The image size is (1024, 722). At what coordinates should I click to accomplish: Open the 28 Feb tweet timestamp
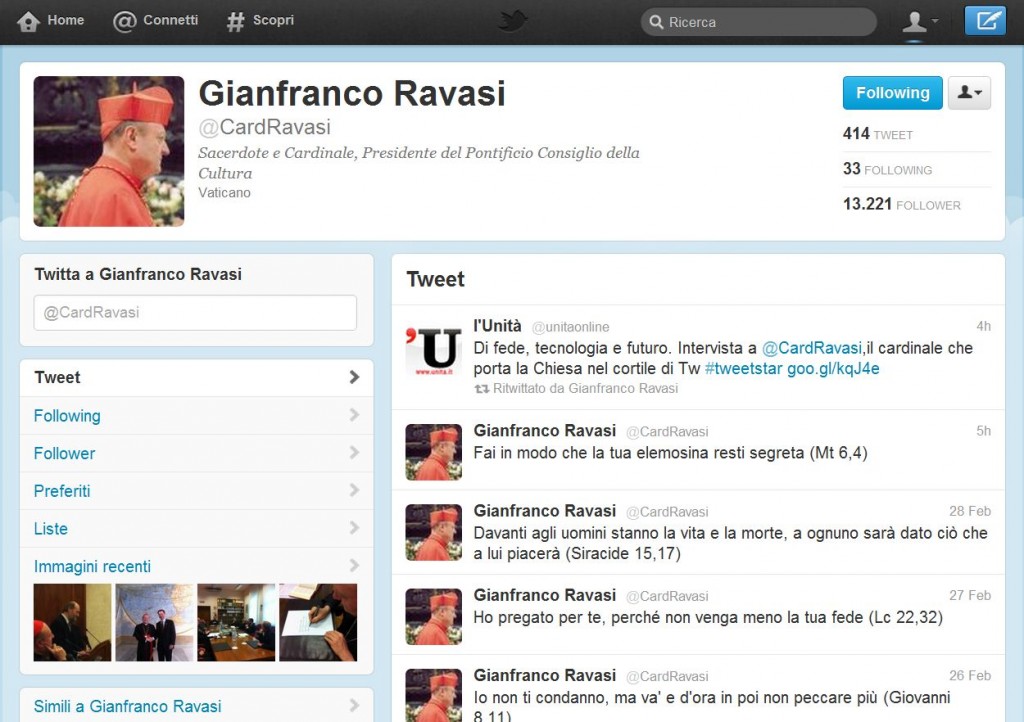coord(970,511)
